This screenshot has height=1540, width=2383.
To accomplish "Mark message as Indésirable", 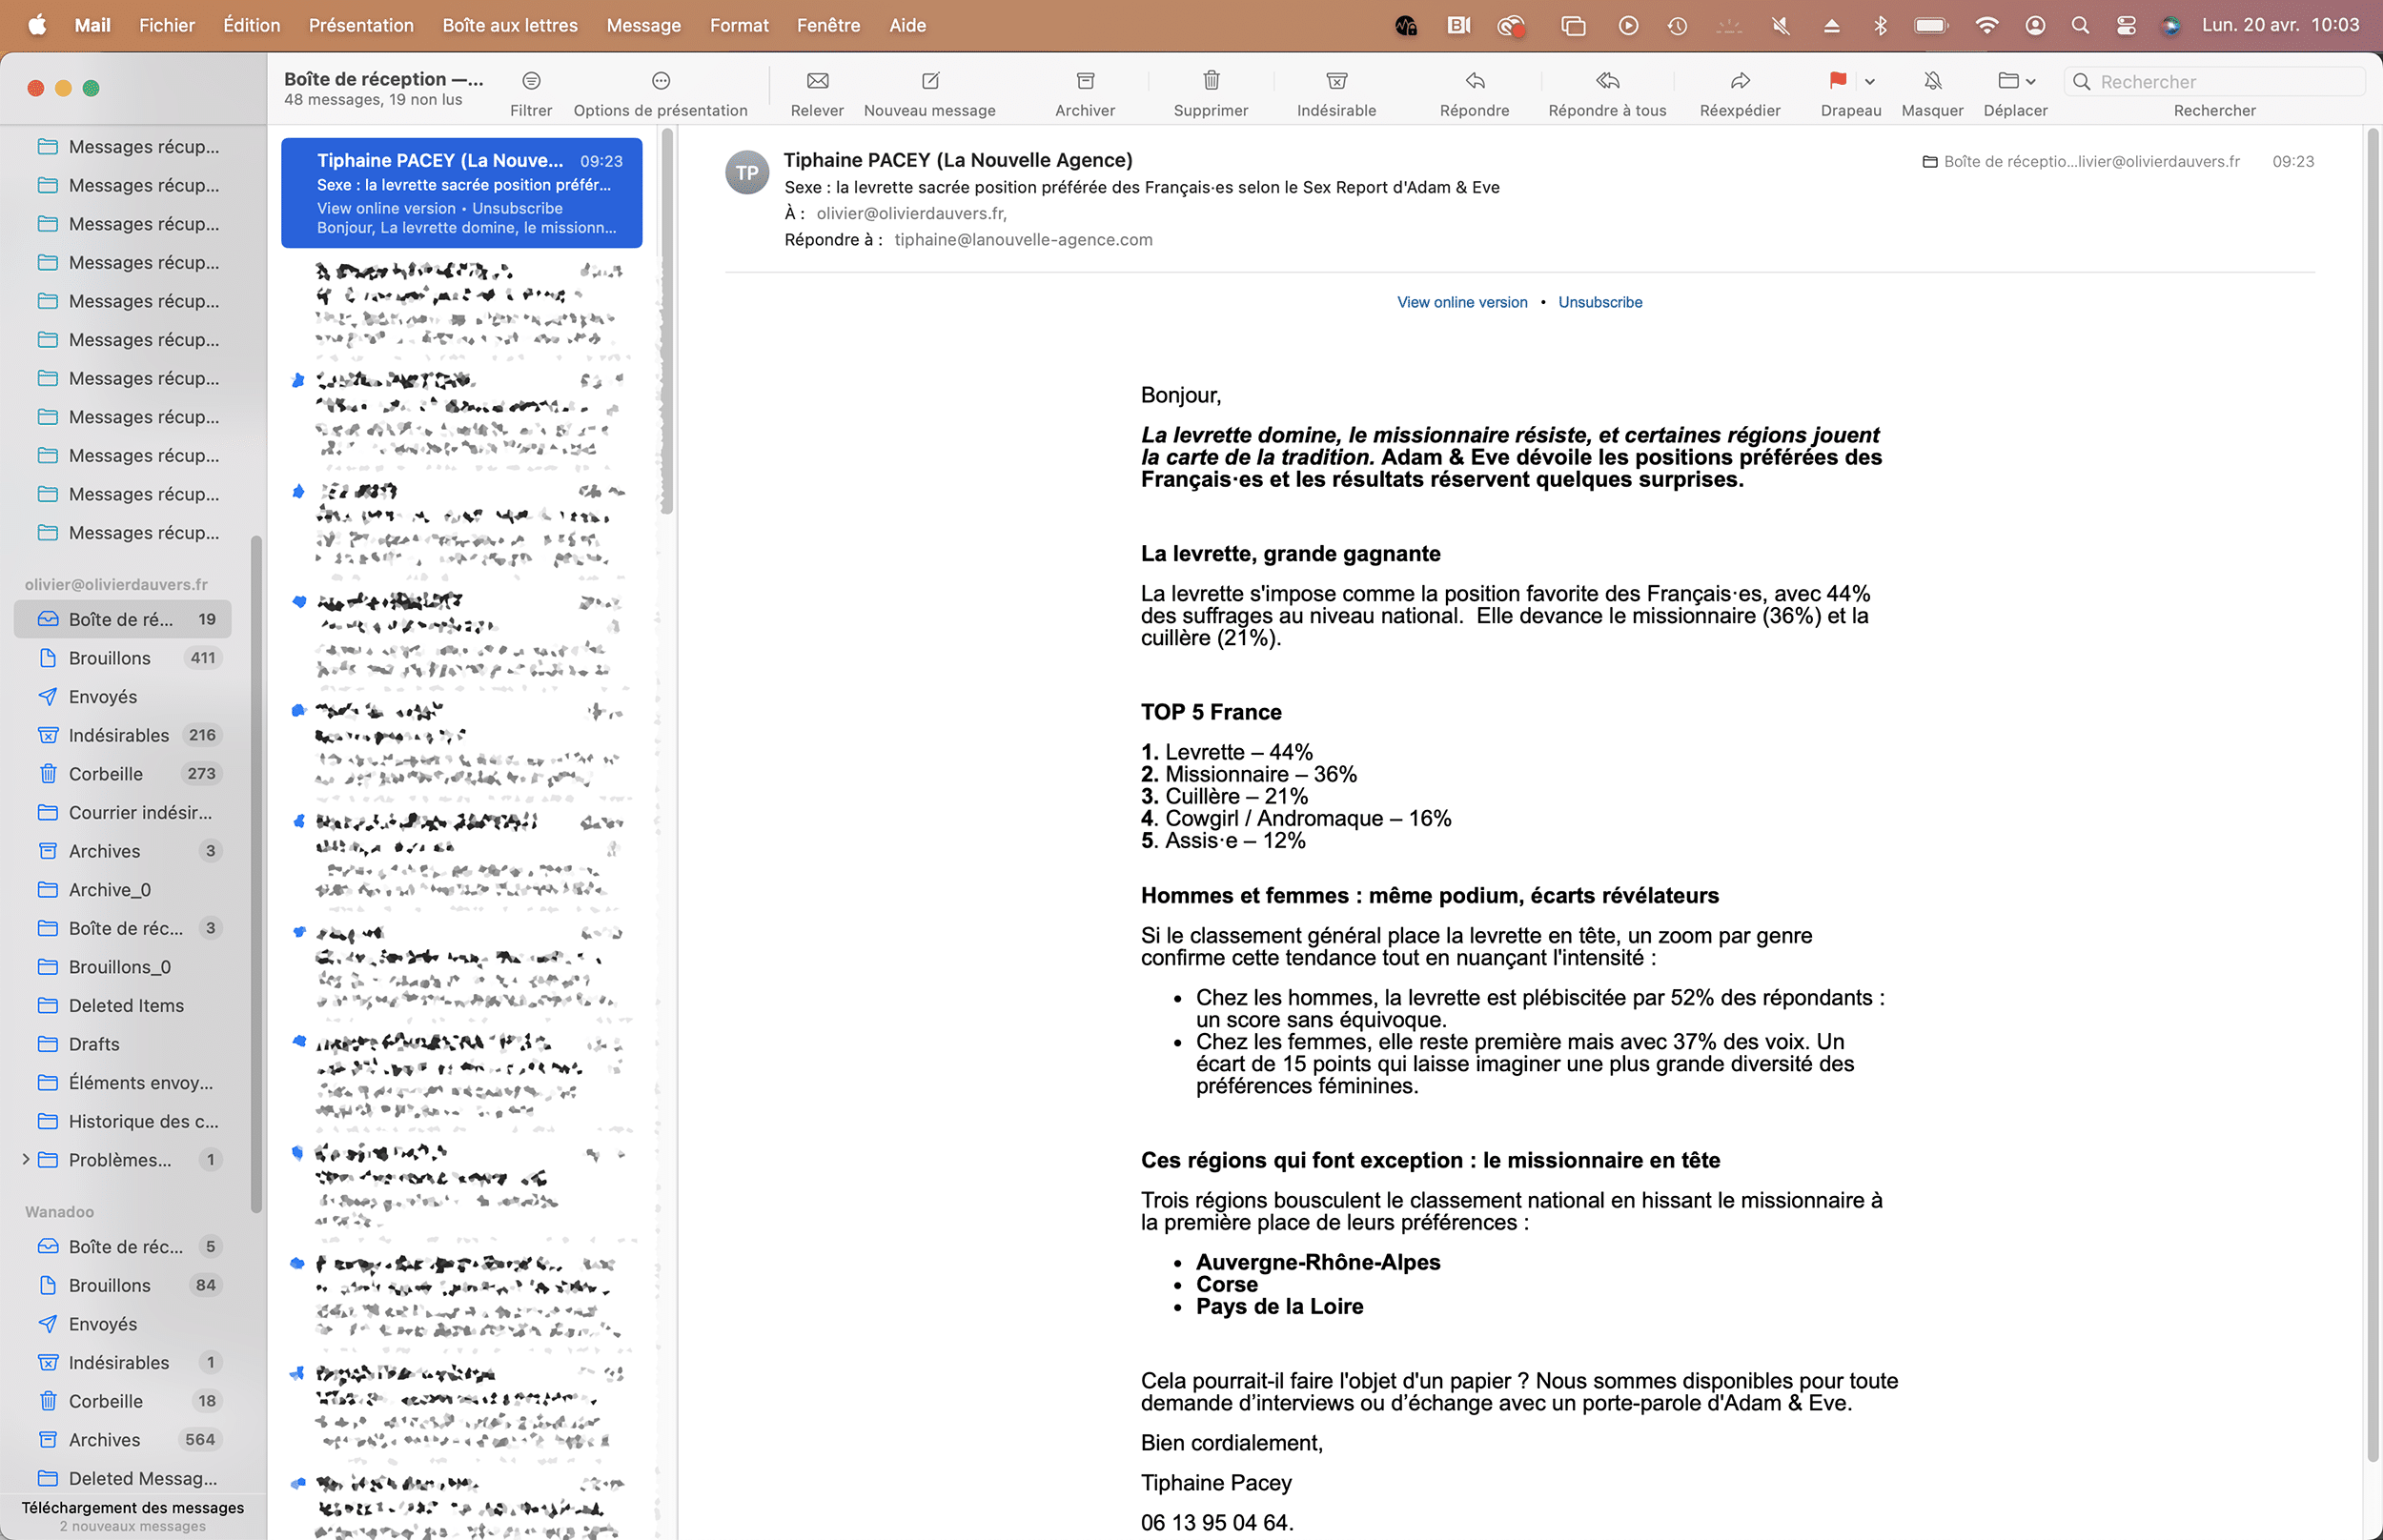I will coord(1336,80).
